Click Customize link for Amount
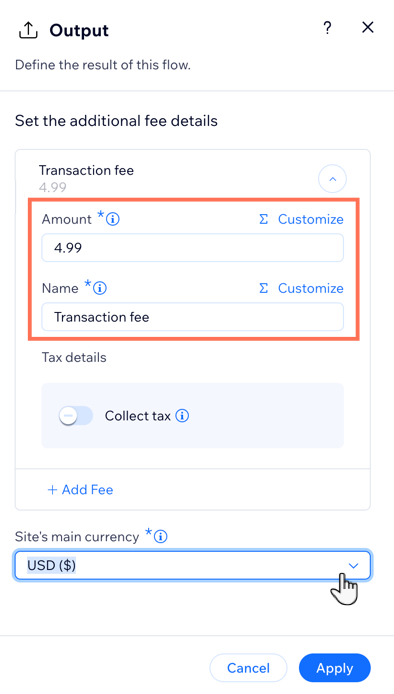 coord(310,219)
